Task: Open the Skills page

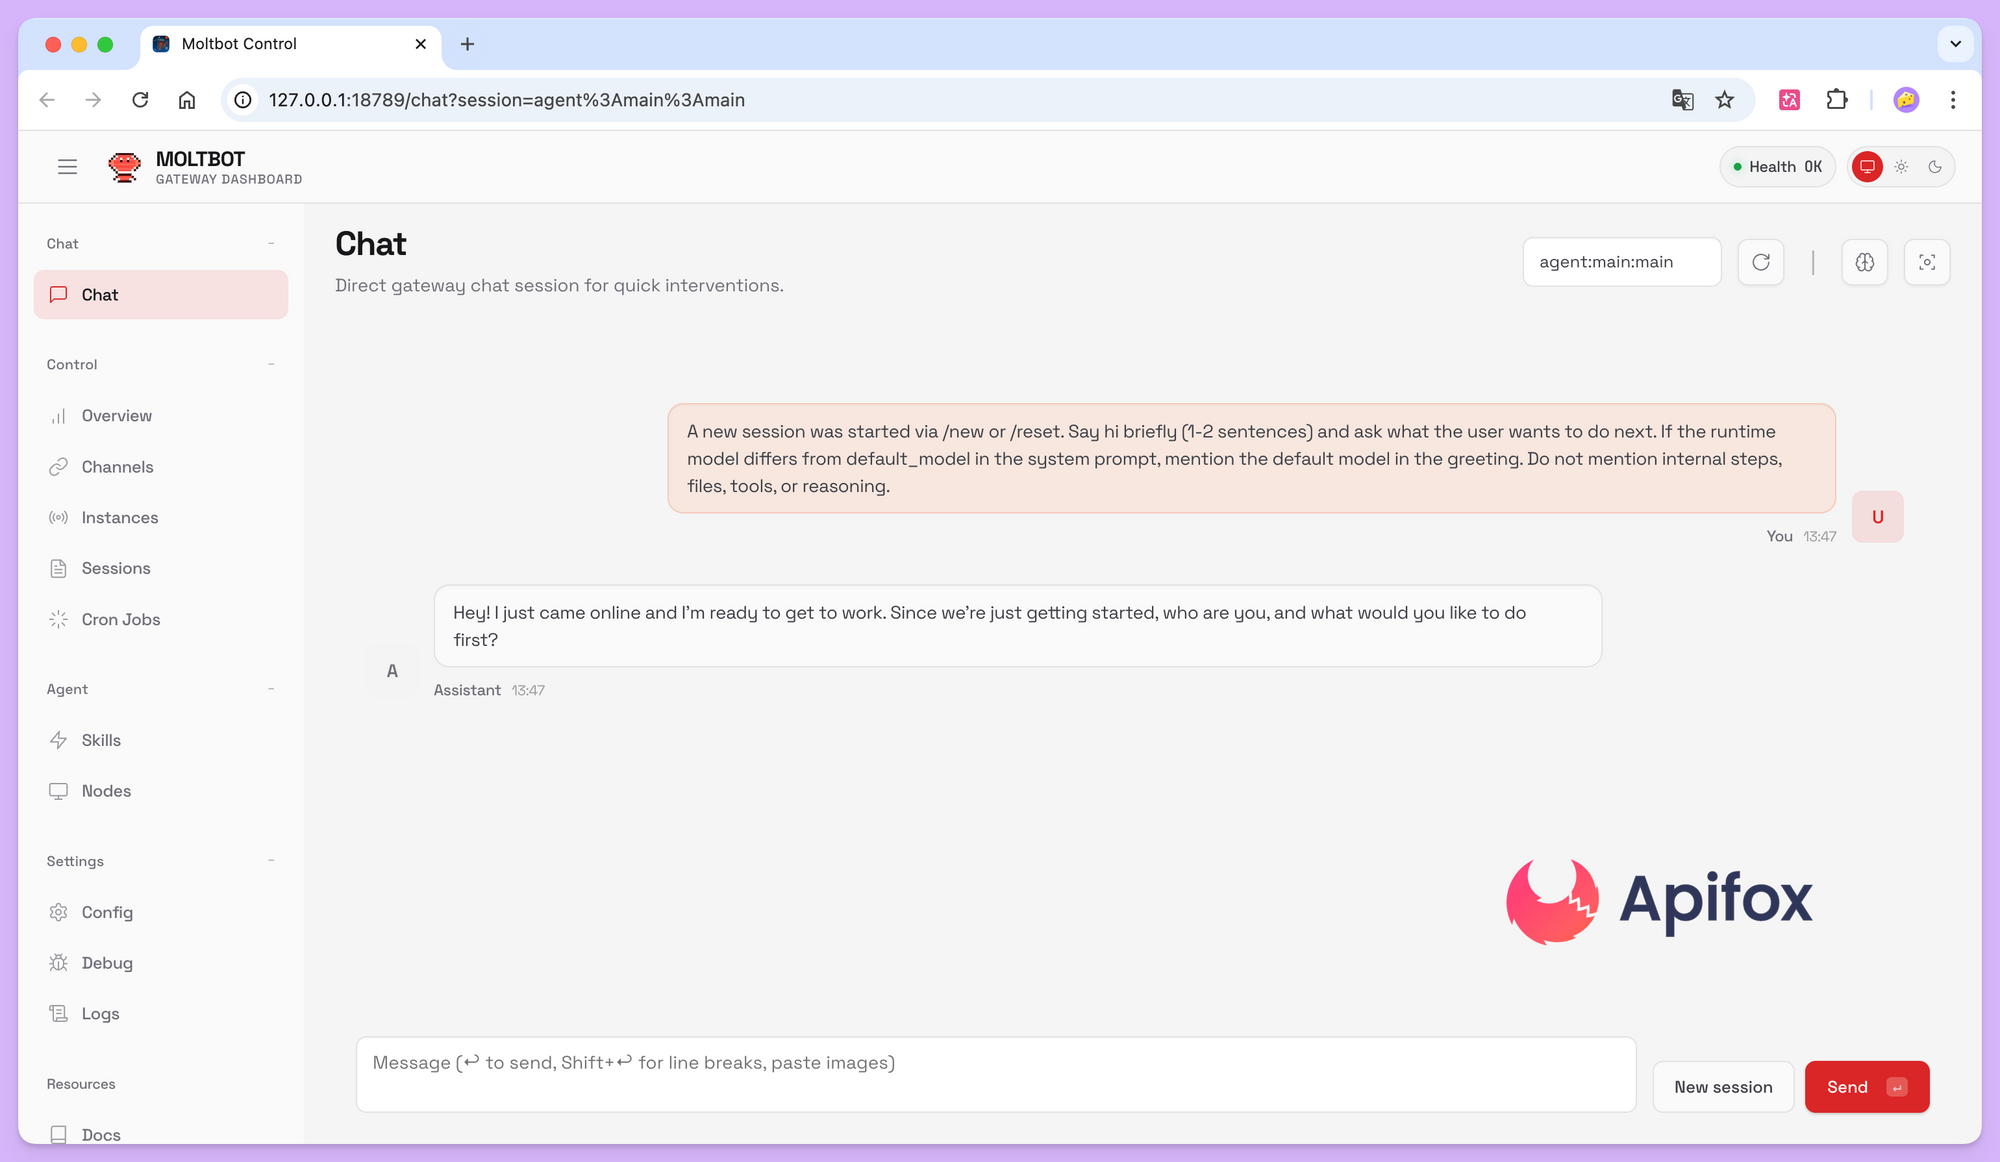Action: tap(101, 740)
